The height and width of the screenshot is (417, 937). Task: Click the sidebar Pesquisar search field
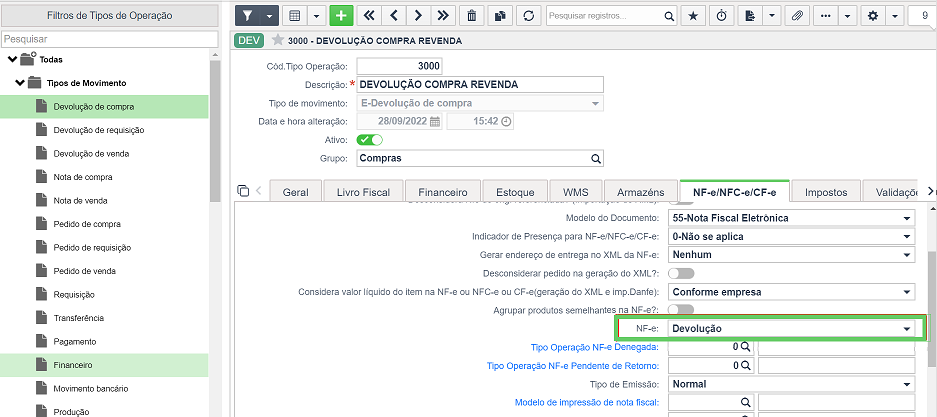point(110,39)
